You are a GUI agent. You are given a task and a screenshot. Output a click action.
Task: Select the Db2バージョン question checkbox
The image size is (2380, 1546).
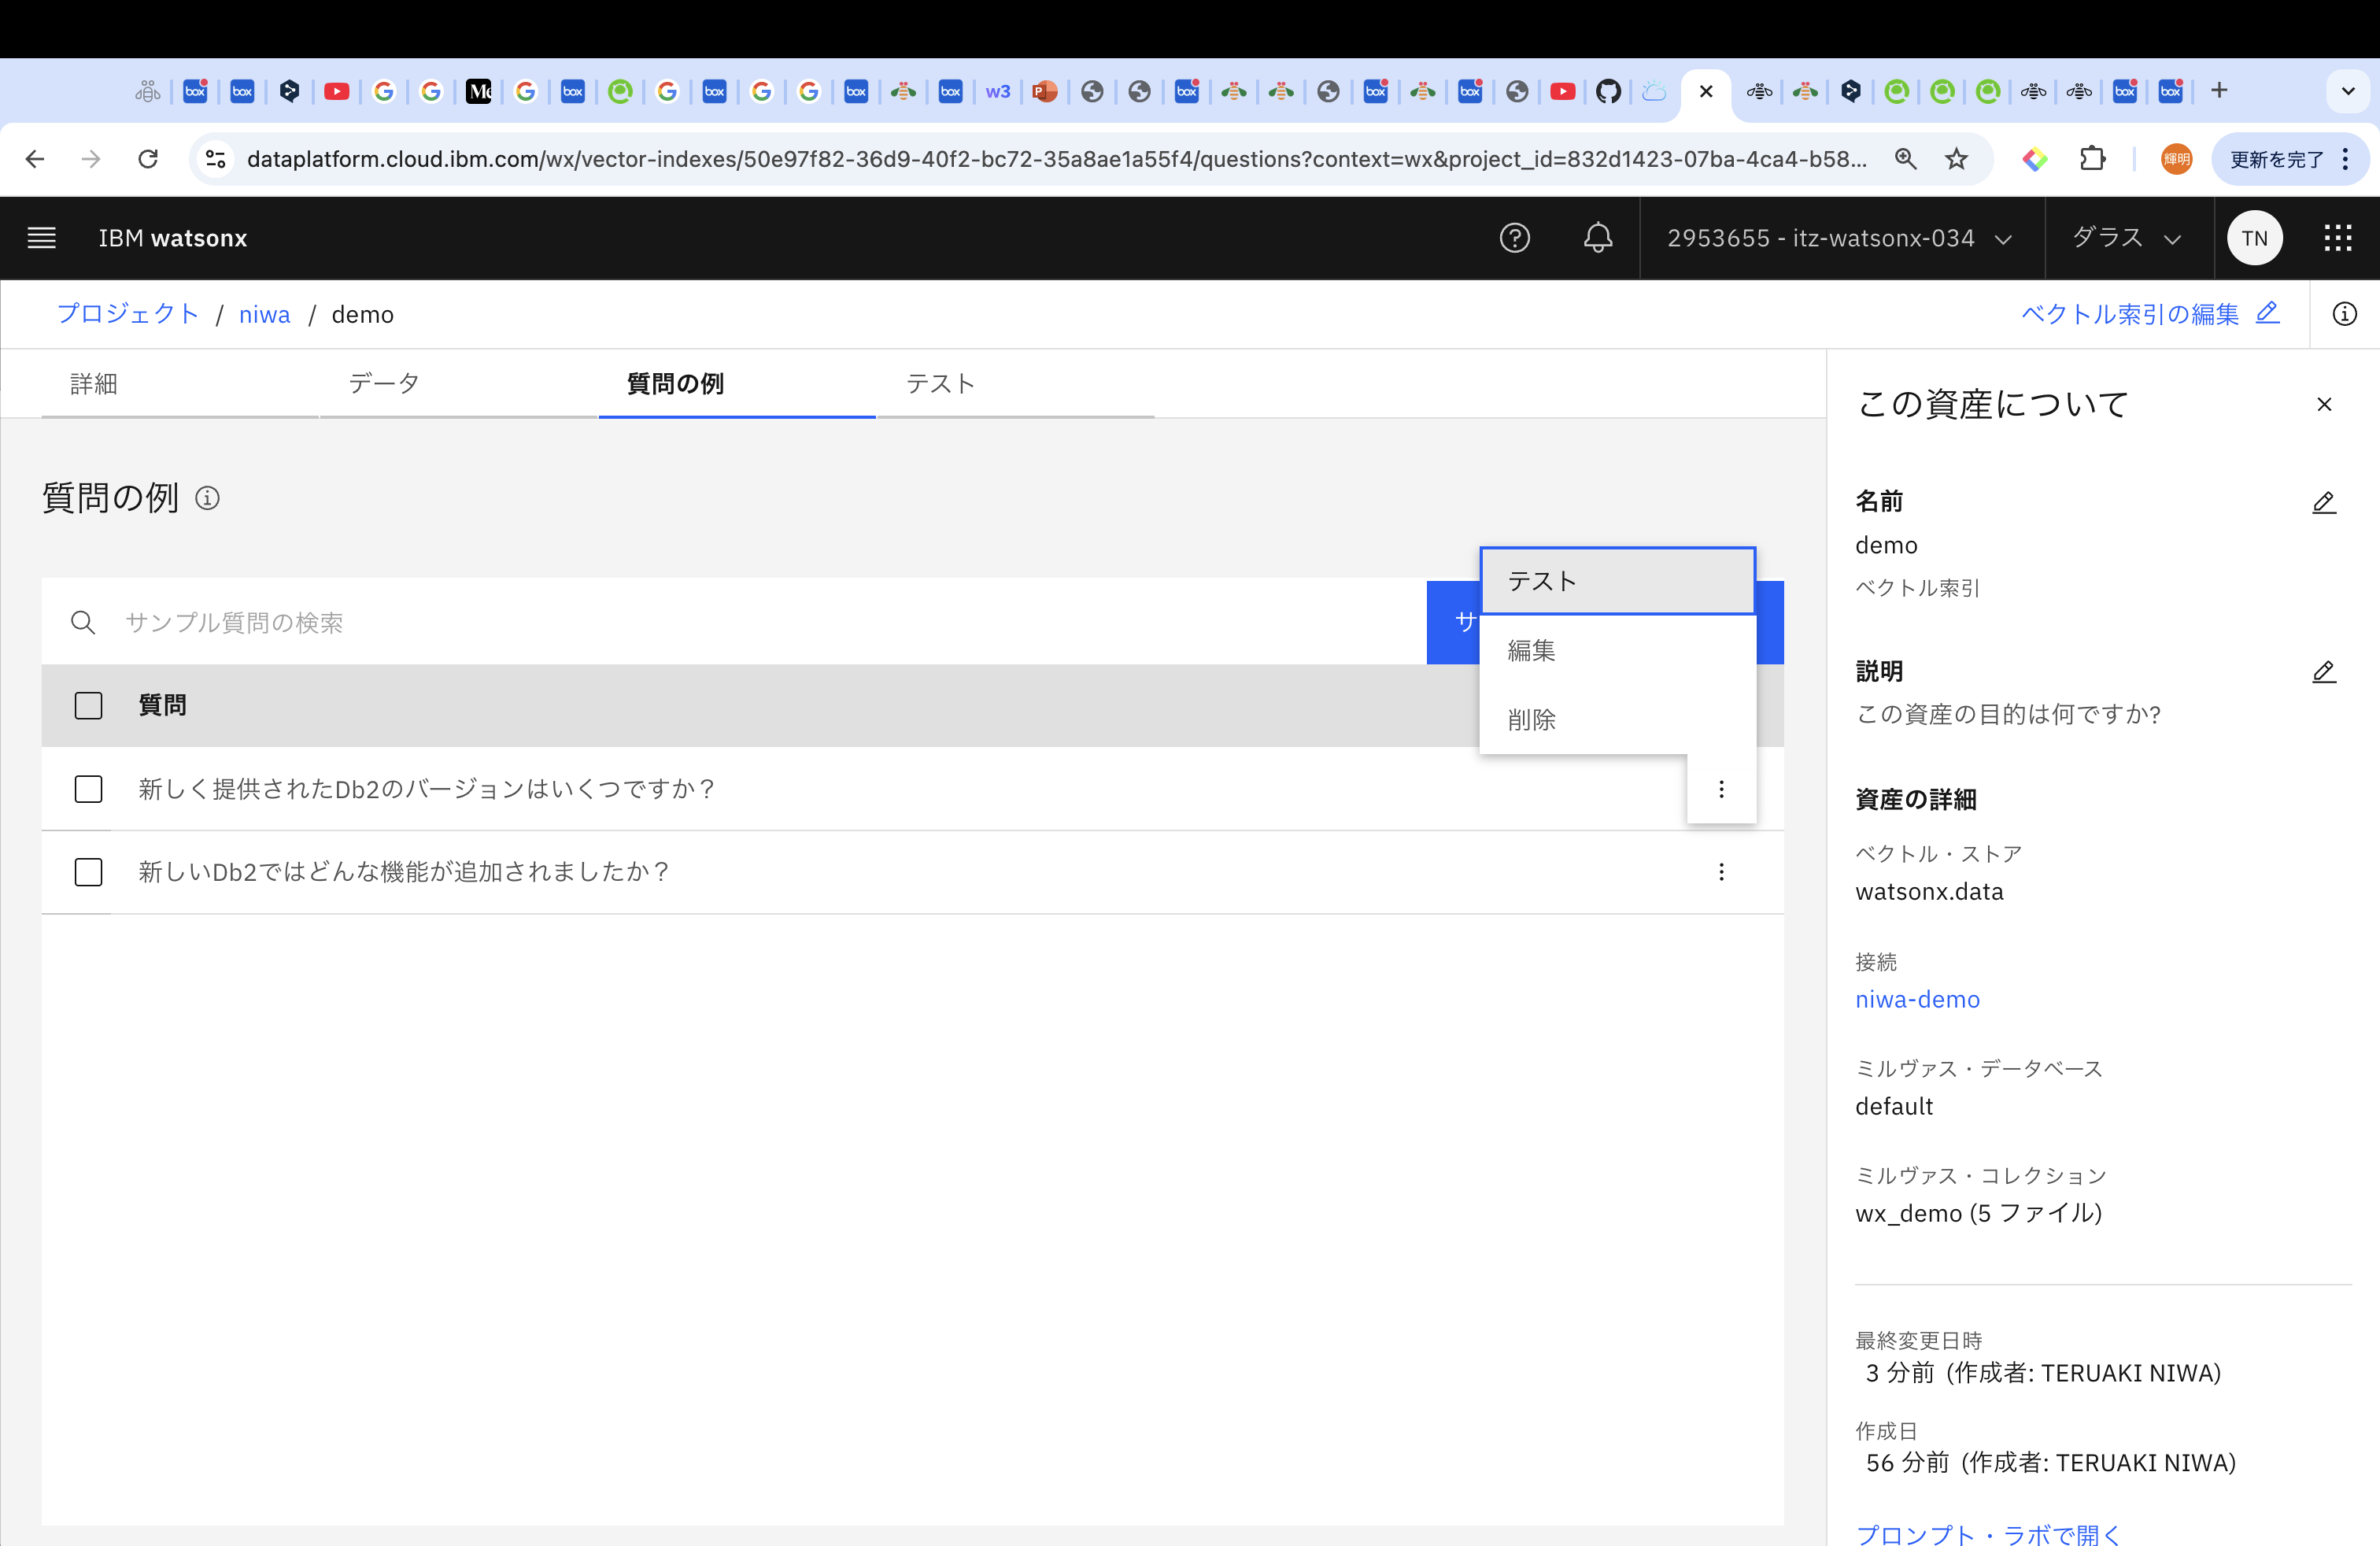coord(88,789)
